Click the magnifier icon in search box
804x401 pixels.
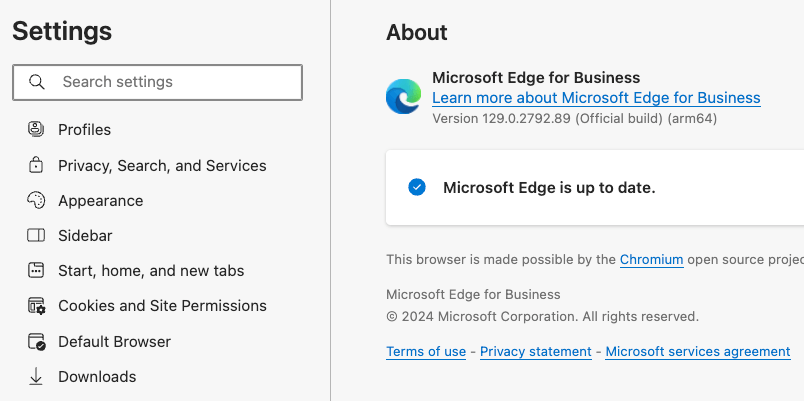[x=37, y=82]
